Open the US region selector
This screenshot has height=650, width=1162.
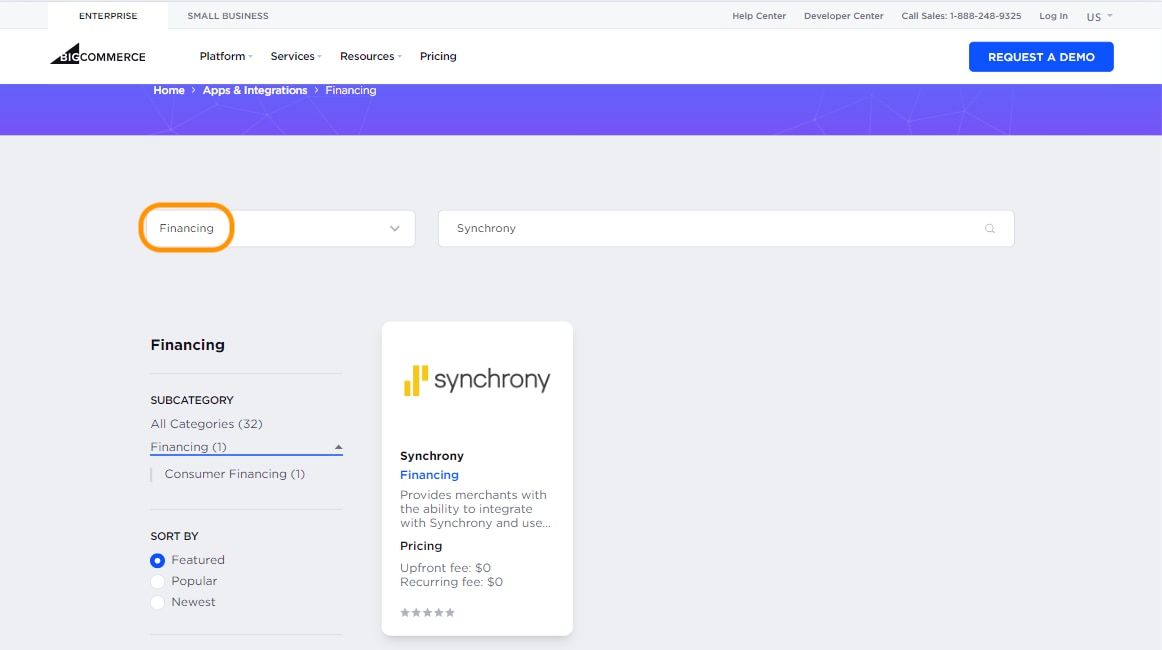pyautogui.click(x=1099, y=16)
